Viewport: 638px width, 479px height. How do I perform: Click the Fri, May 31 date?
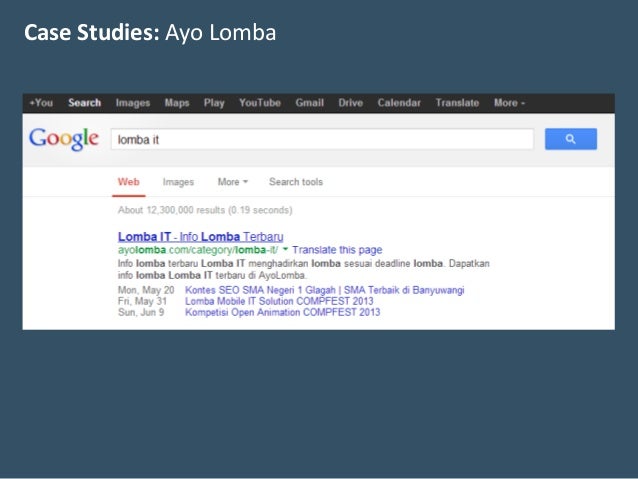(x=142, y=301)
